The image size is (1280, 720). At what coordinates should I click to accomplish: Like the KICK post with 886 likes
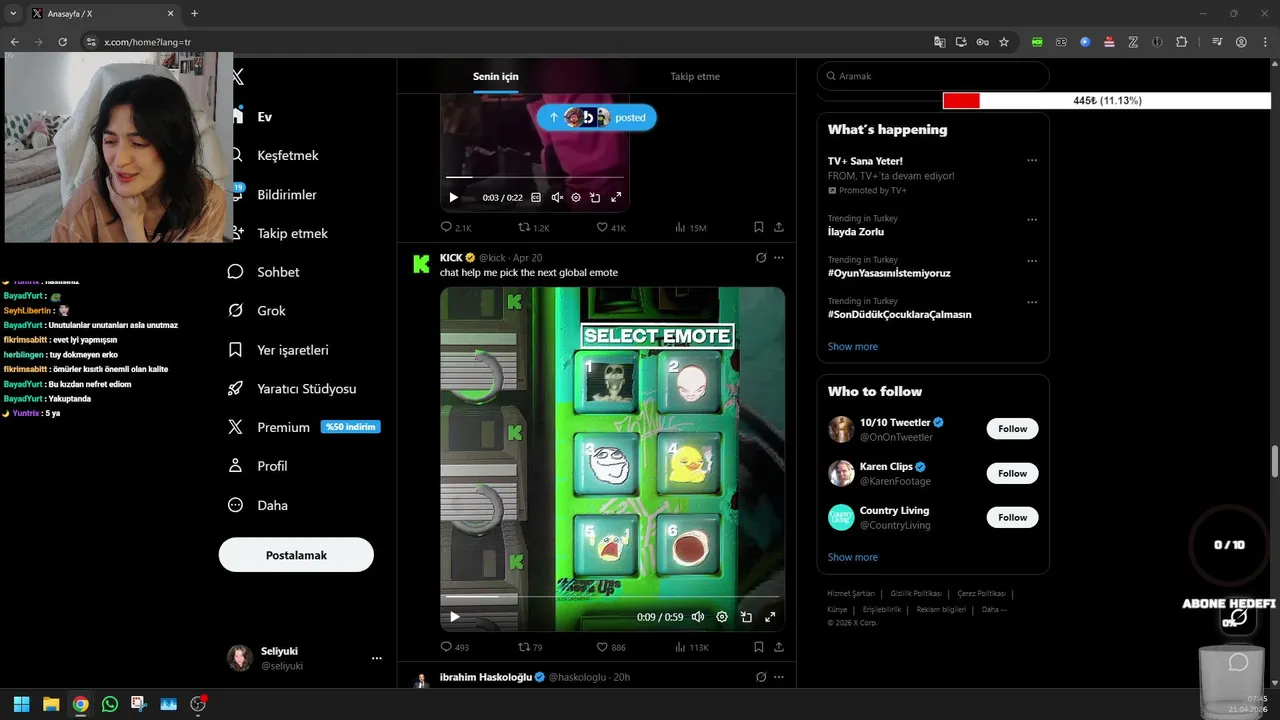click(x=611, y=647)
